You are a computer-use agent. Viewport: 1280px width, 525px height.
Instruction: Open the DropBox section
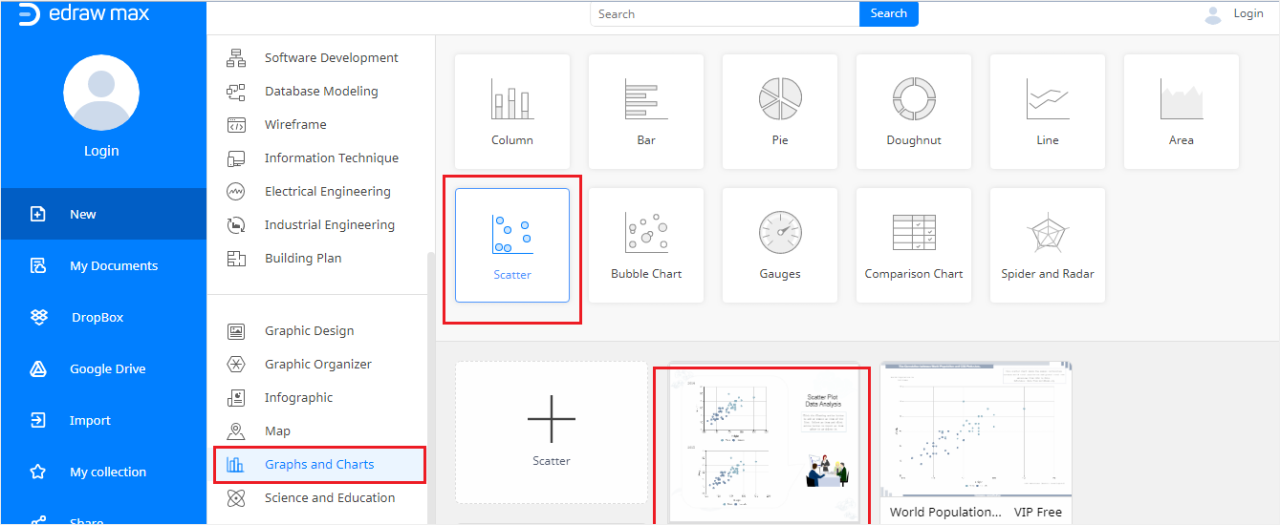[x=103, y=317]
